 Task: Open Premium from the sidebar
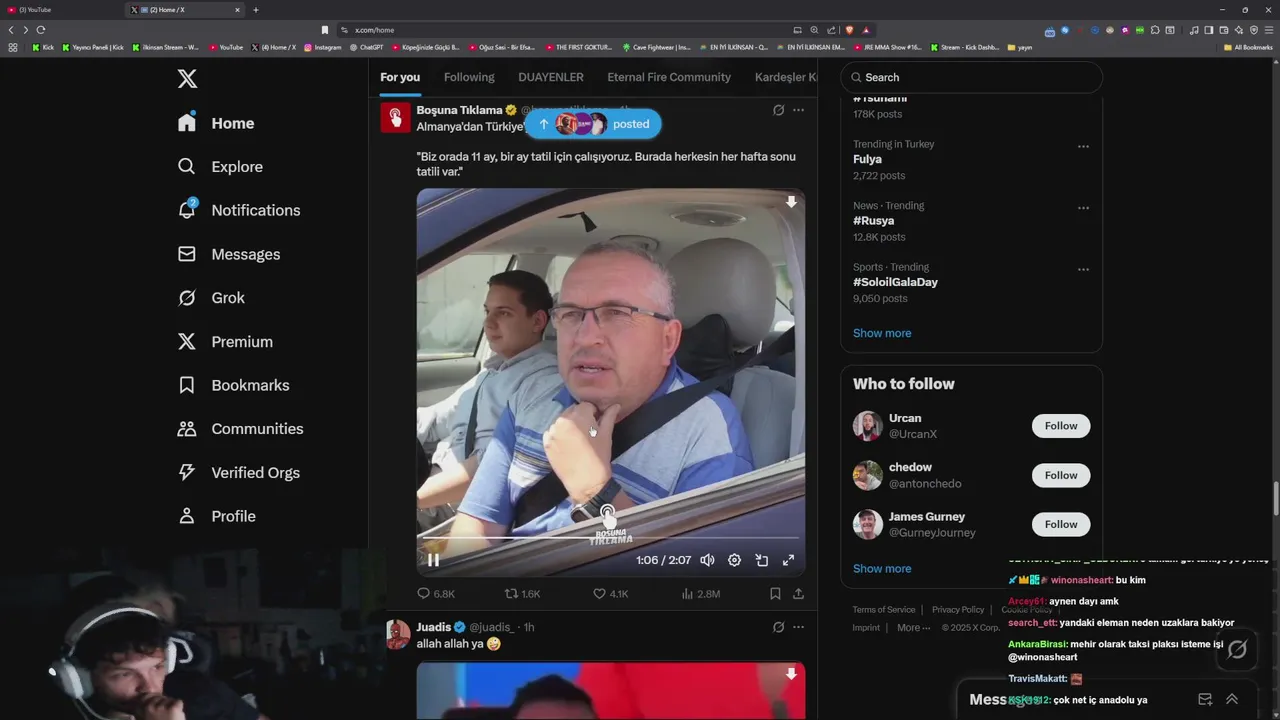[225, 342]
